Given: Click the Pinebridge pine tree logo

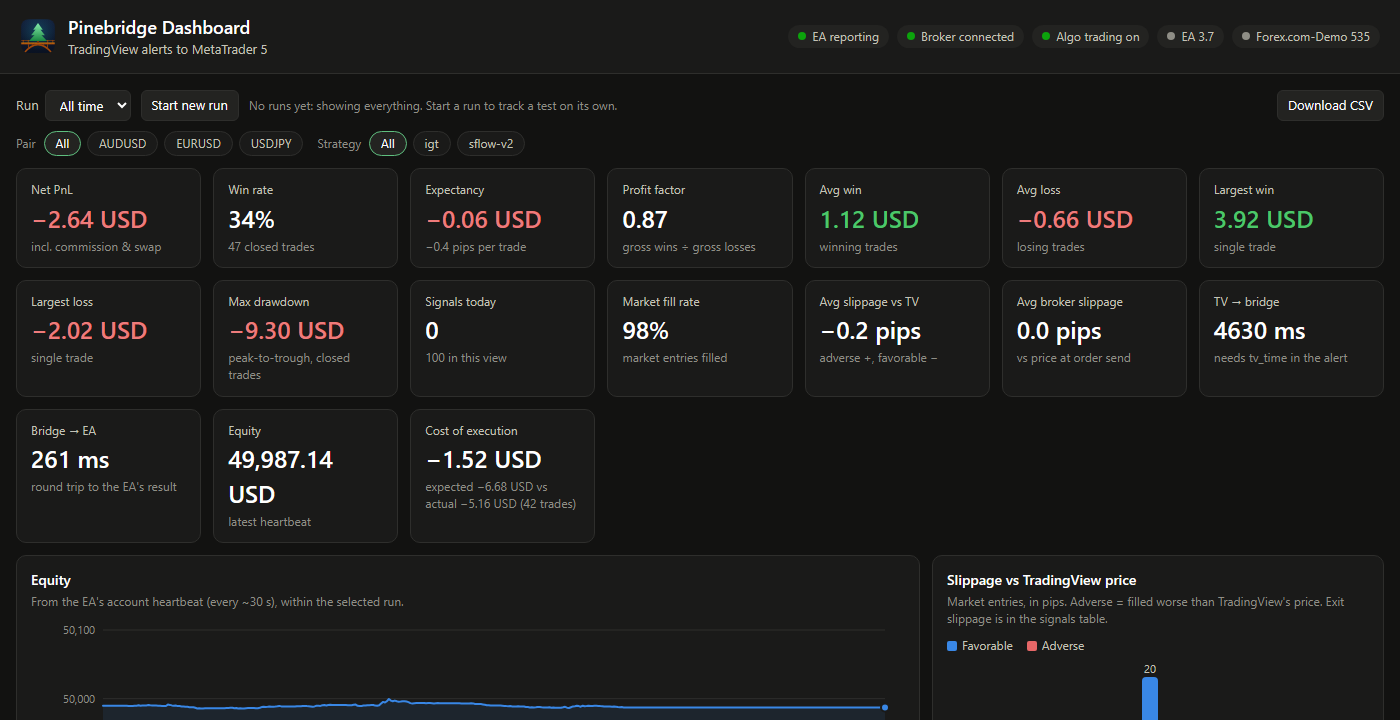Looking at the screenshot, I should 38,36.
